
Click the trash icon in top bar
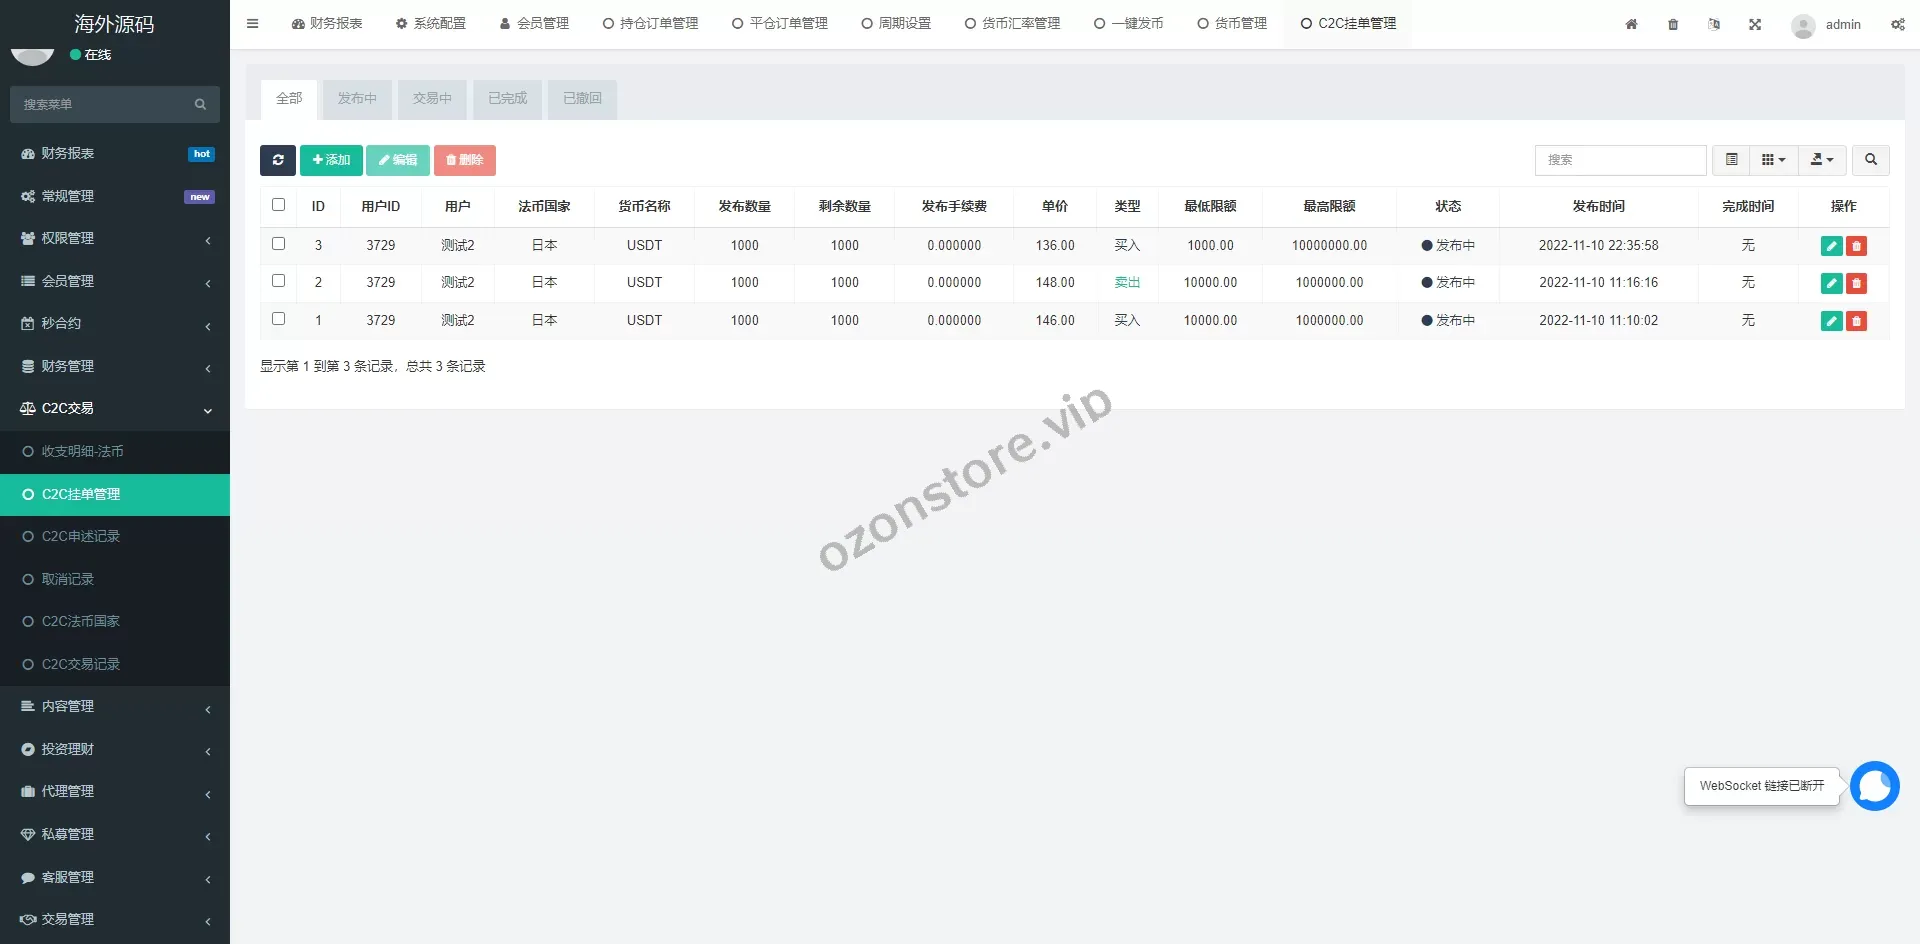[1673, 24]
